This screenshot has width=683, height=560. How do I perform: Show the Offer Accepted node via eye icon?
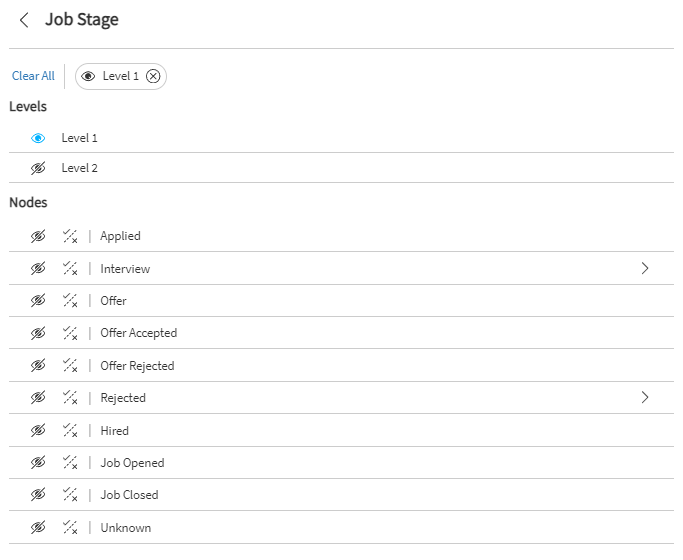click(x=38, y=333)
